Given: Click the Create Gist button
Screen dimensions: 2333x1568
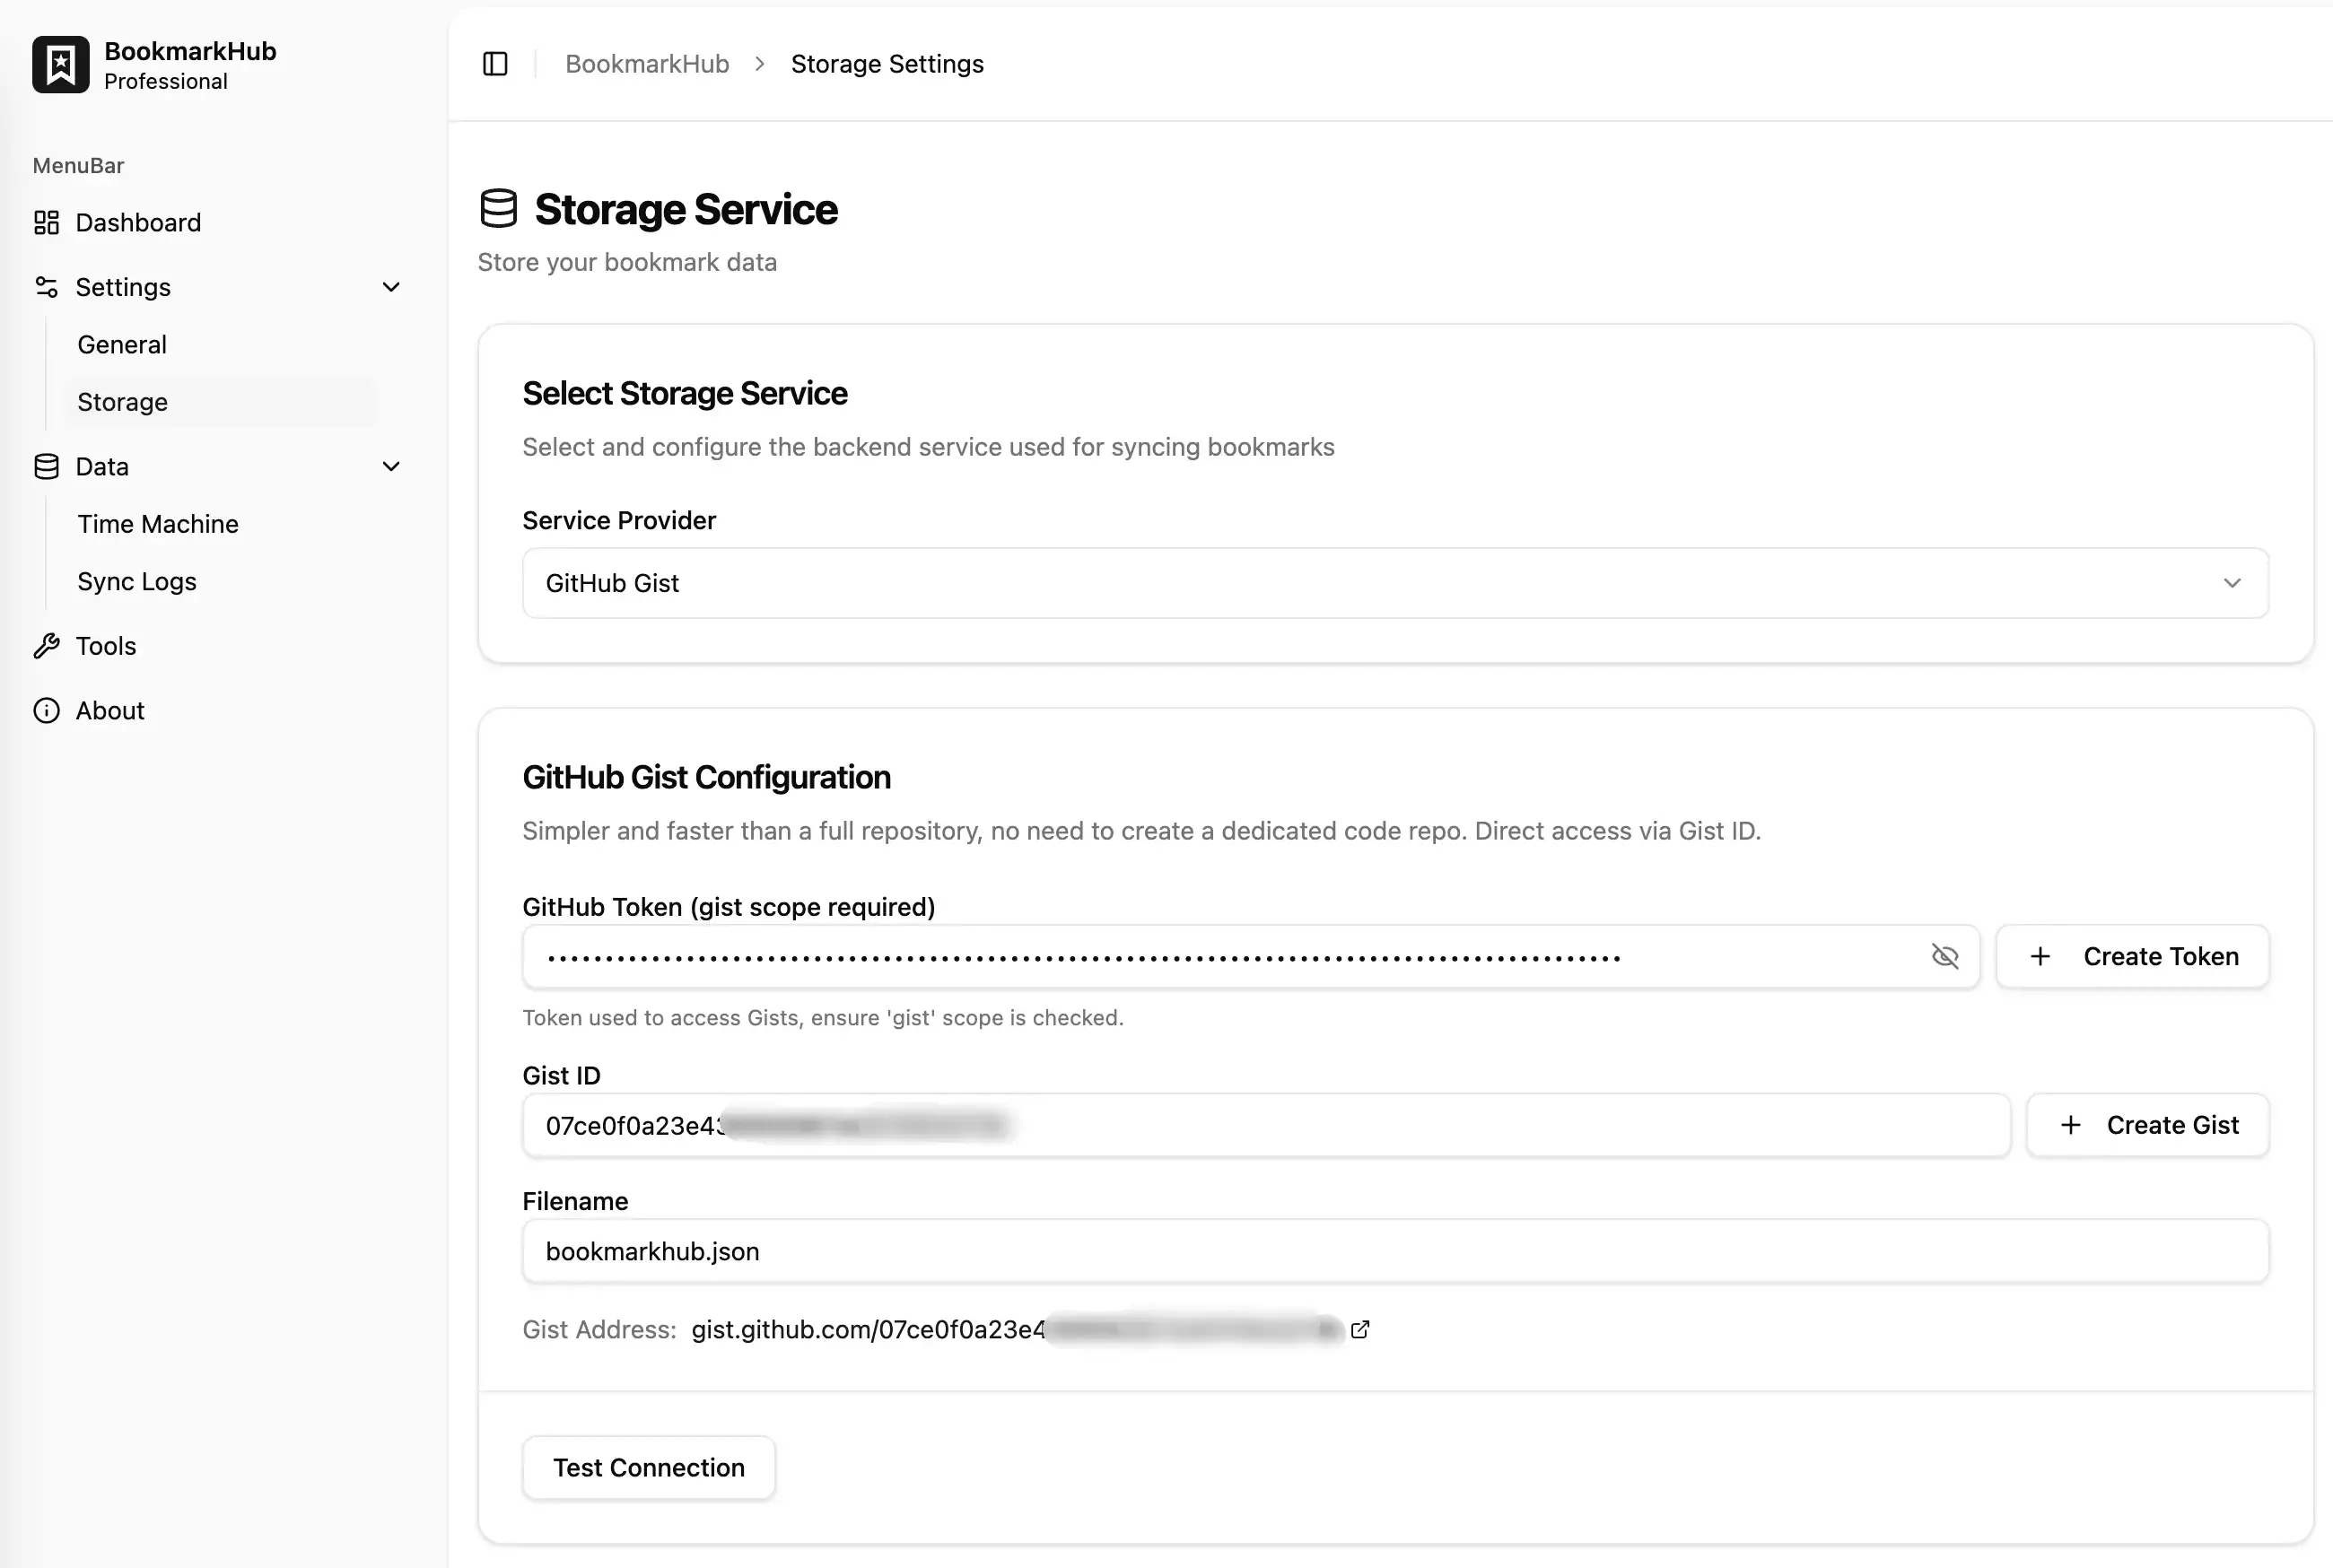Looking at the screenshot, I should click(x=2148, y=1125).
